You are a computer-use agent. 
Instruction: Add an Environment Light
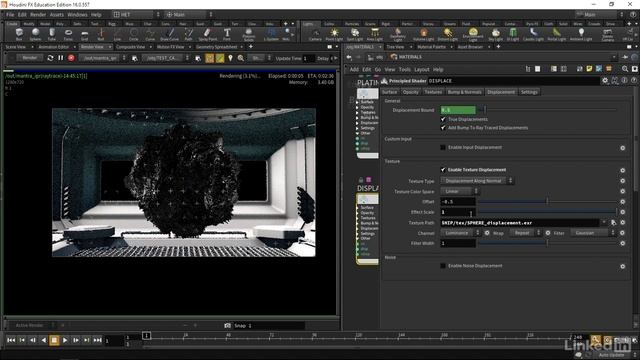pyautogui.click(x=473, y=34)
